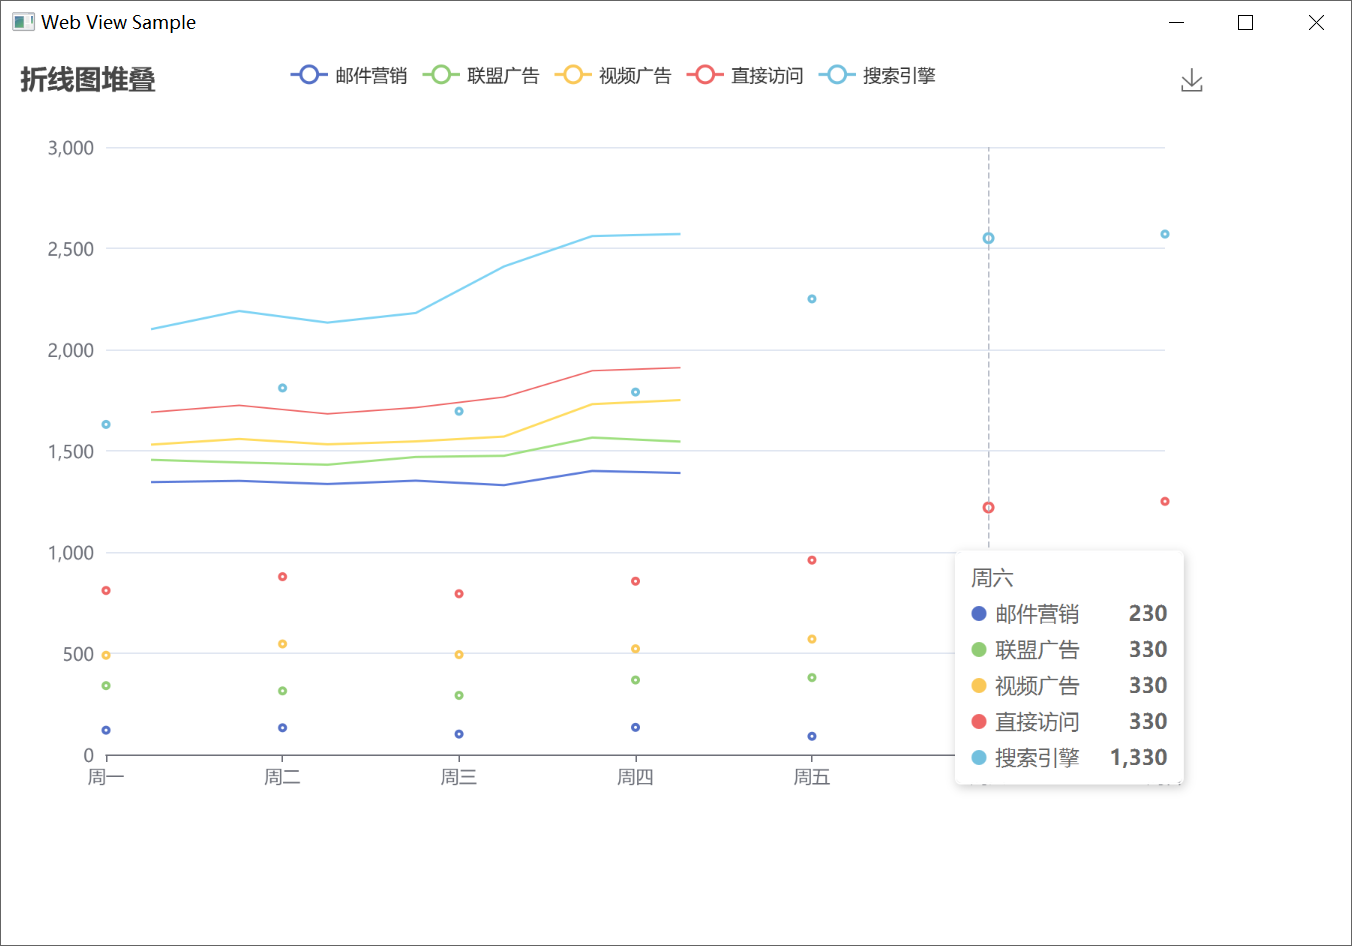
Task: Click the 3,000 y-axis label
Action: tap(71, 148)
